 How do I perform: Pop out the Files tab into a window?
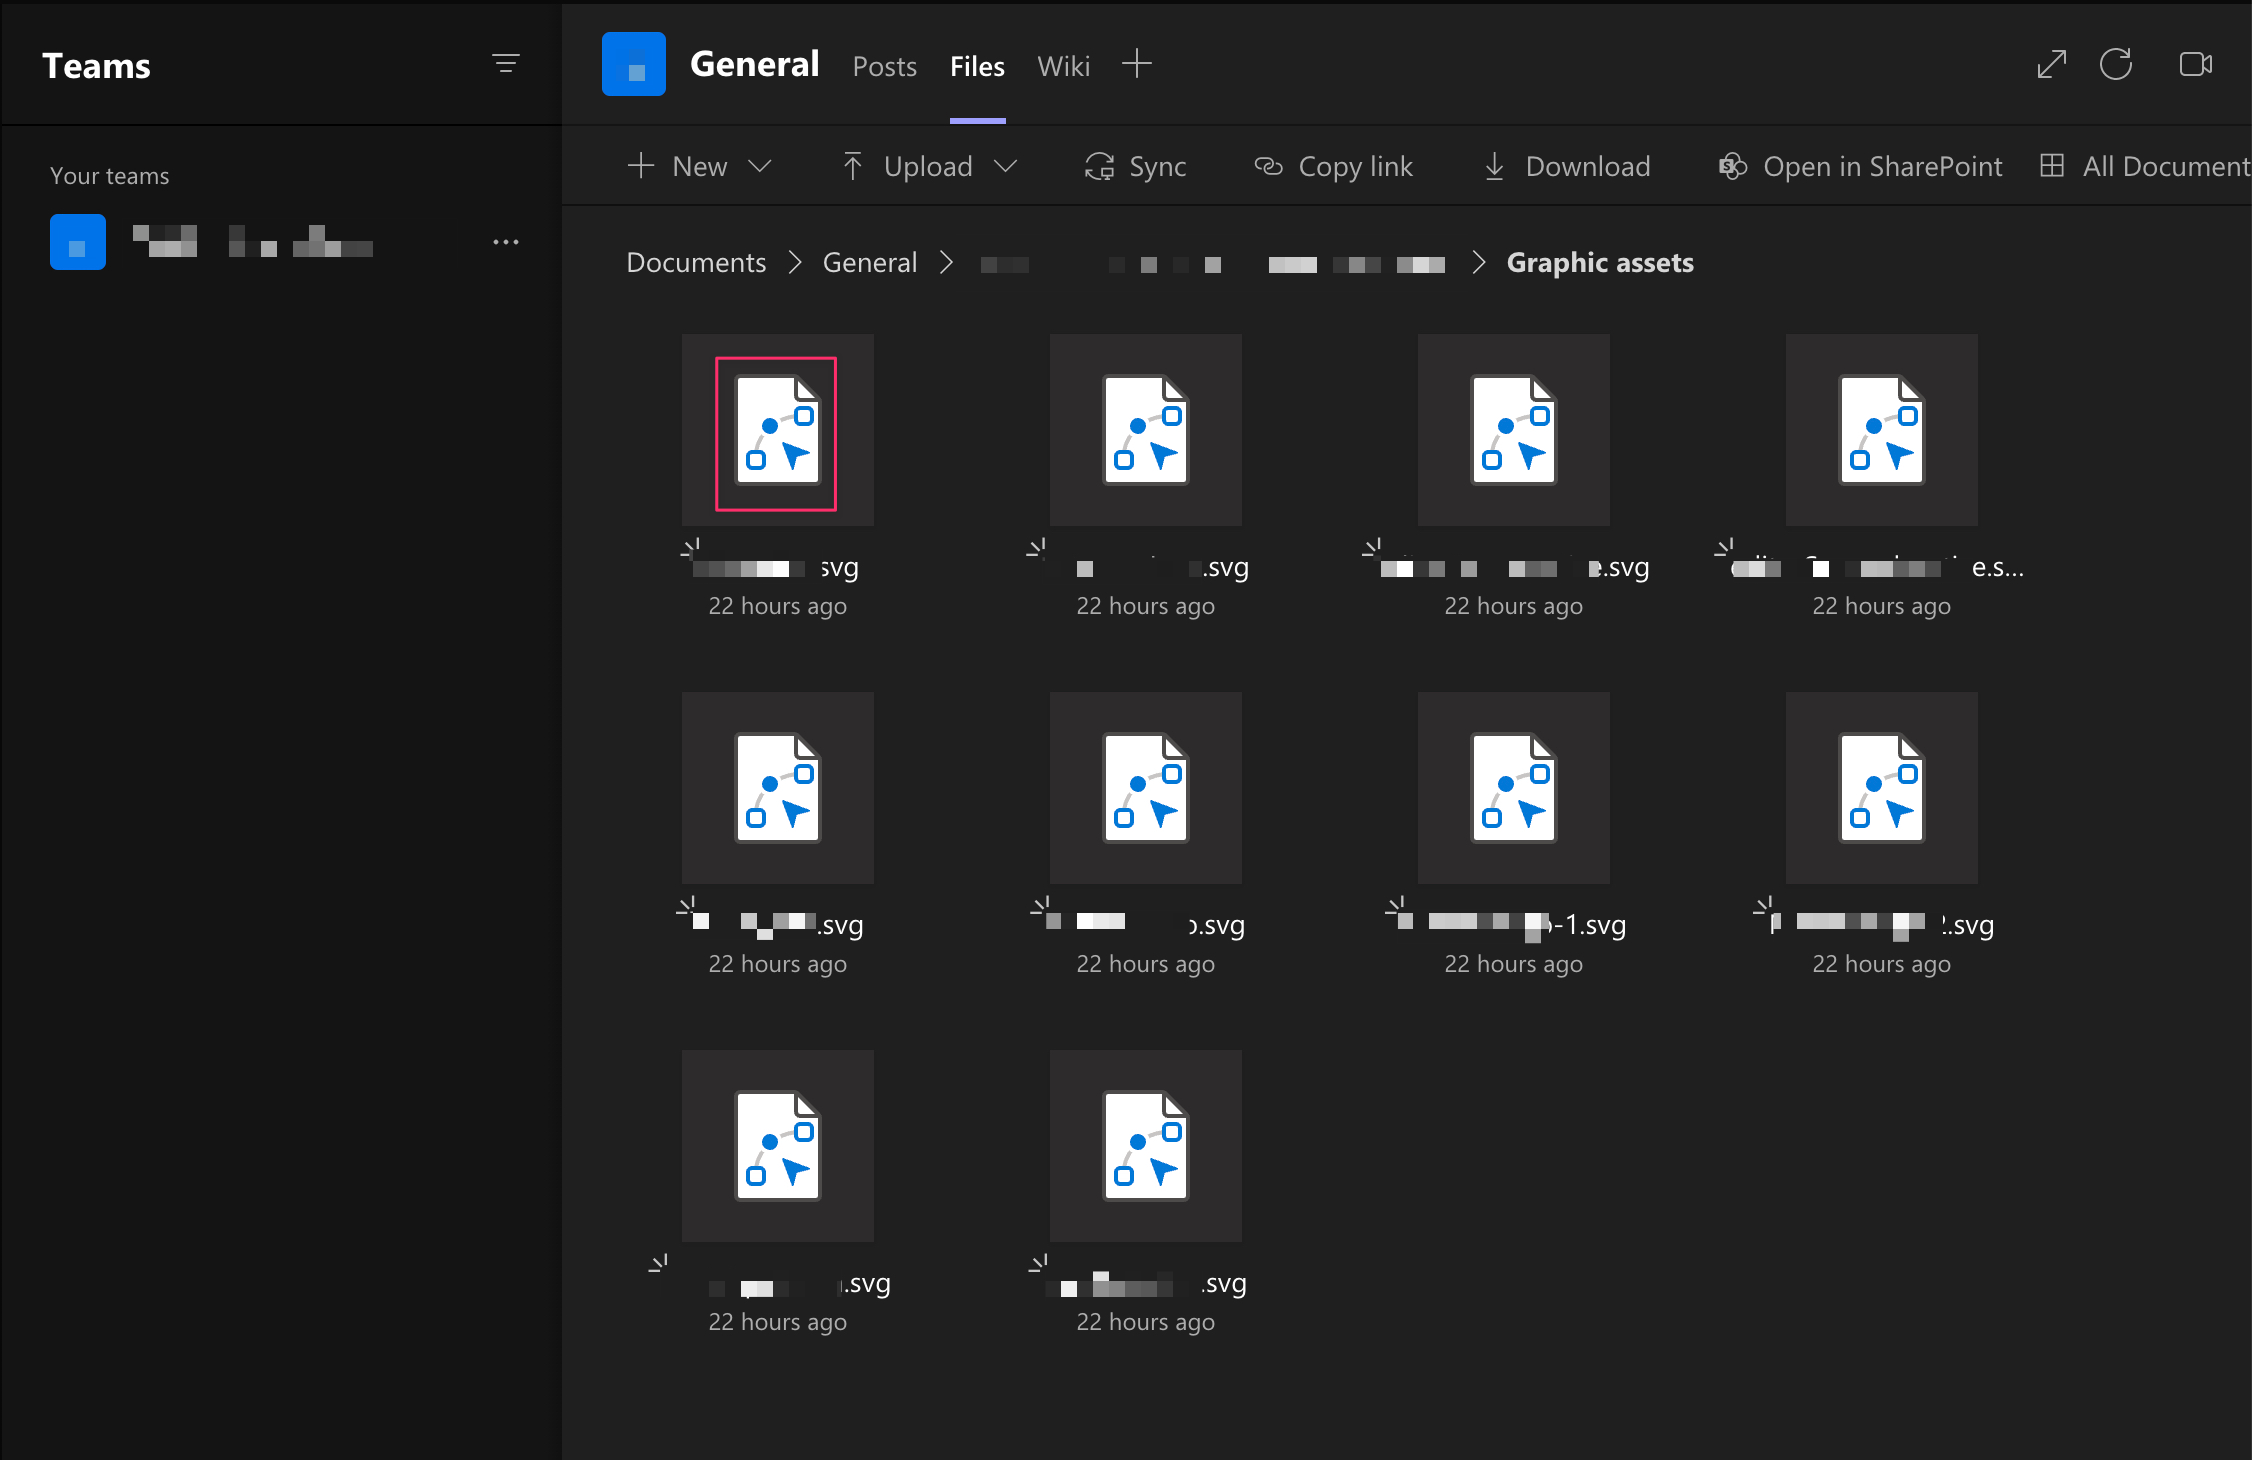pyautogui.click(x=2051, y=63)
